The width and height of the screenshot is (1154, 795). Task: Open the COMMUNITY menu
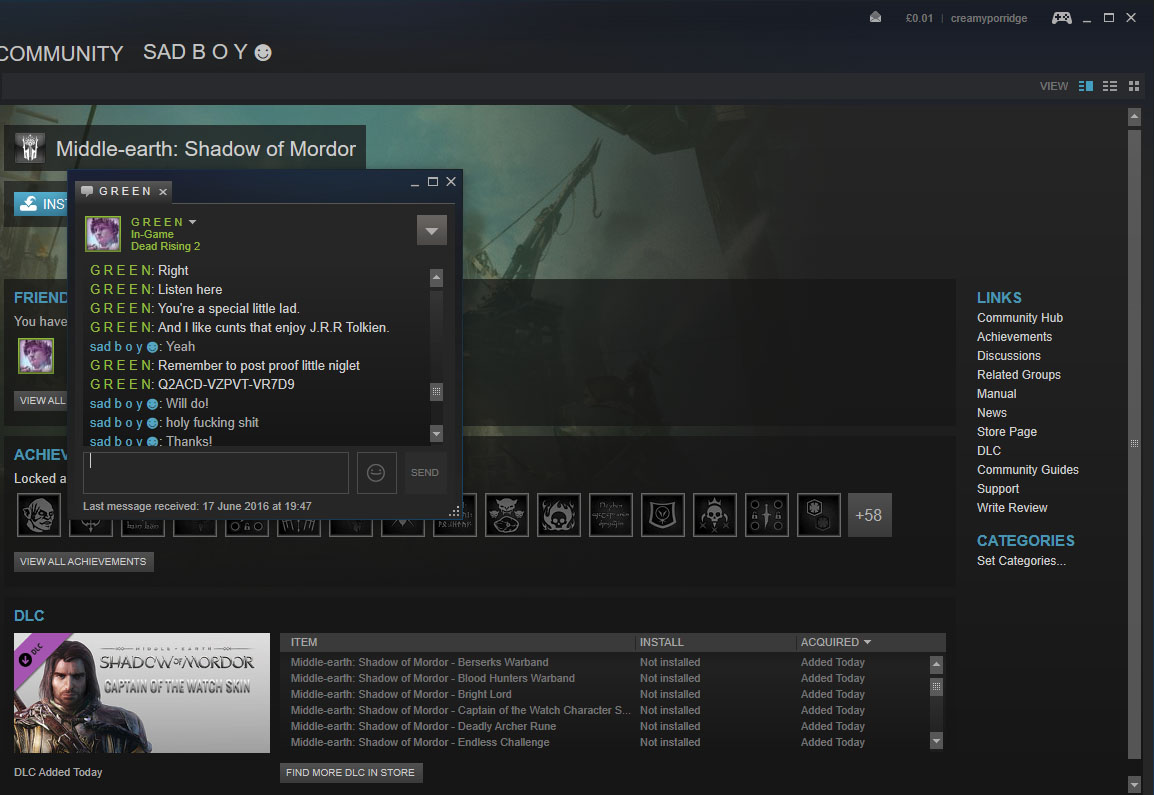coord(61,54)
